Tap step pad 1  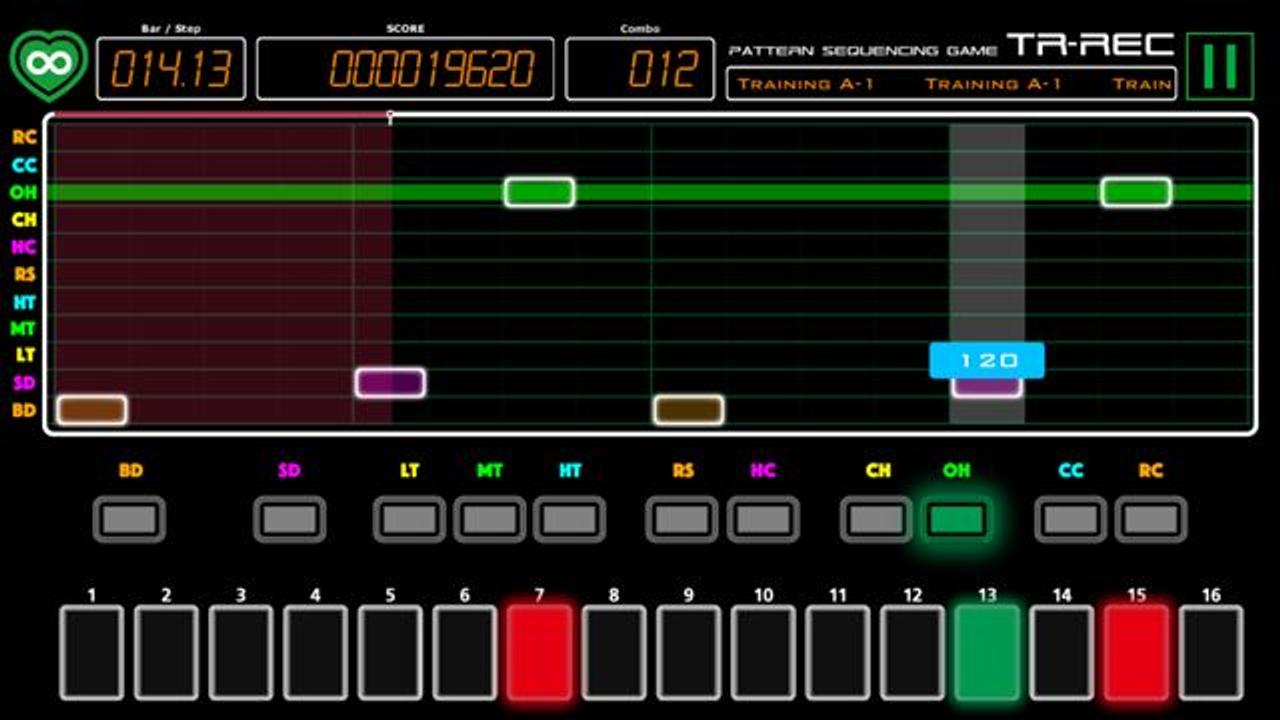pyautogui.click(x=92, y=652)
